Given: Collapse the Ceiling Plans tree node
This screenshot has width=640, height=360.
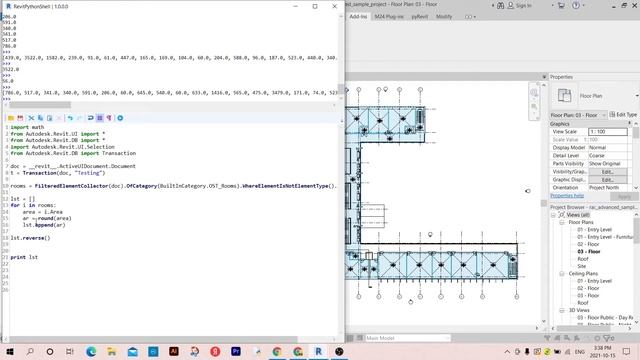Looking at the screenshot, I should [562, 274].
